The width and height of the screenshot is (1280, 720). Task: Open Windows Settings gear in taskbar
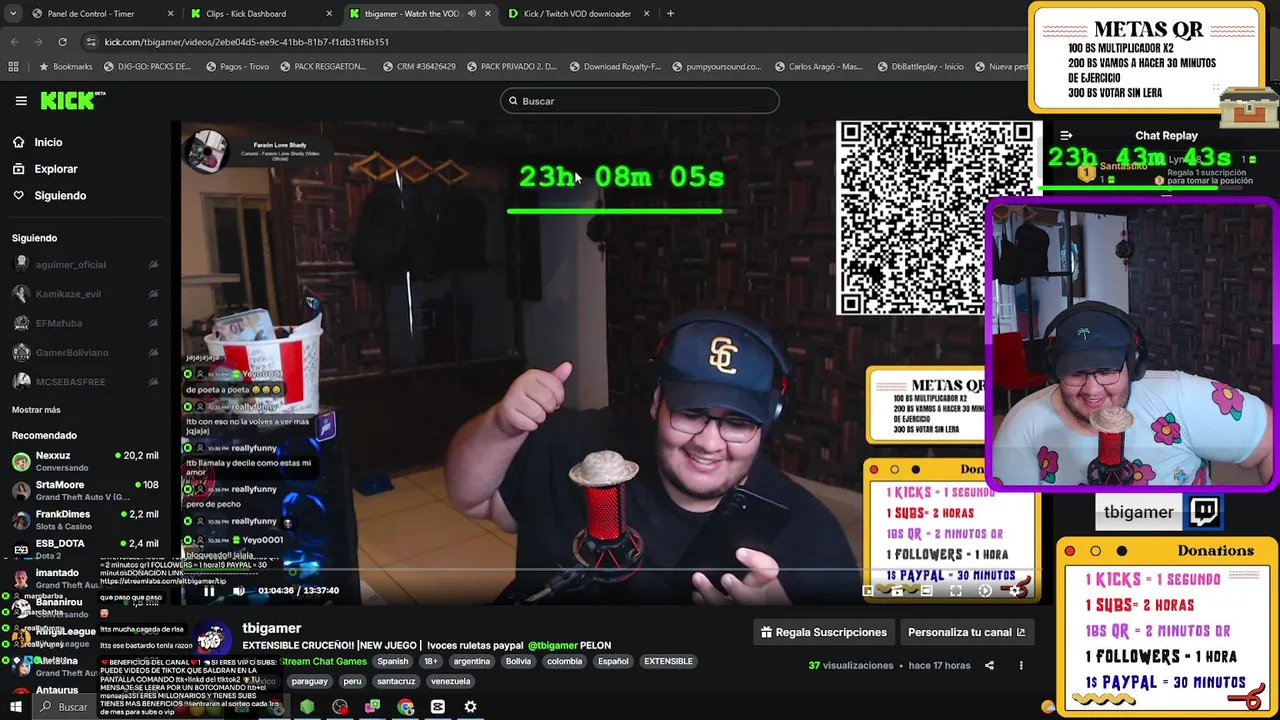pyautogui.click(x=470, y=707)
